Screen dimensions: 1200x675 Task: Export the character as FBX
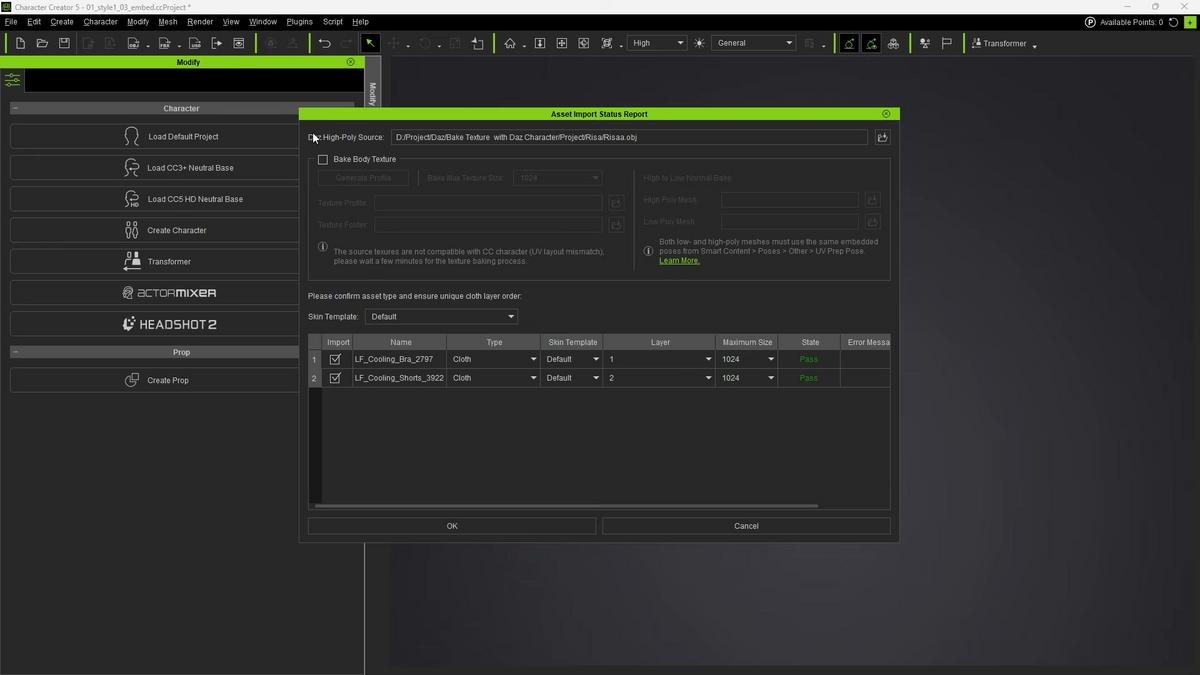pyautogui.click(x=166, y=43)
